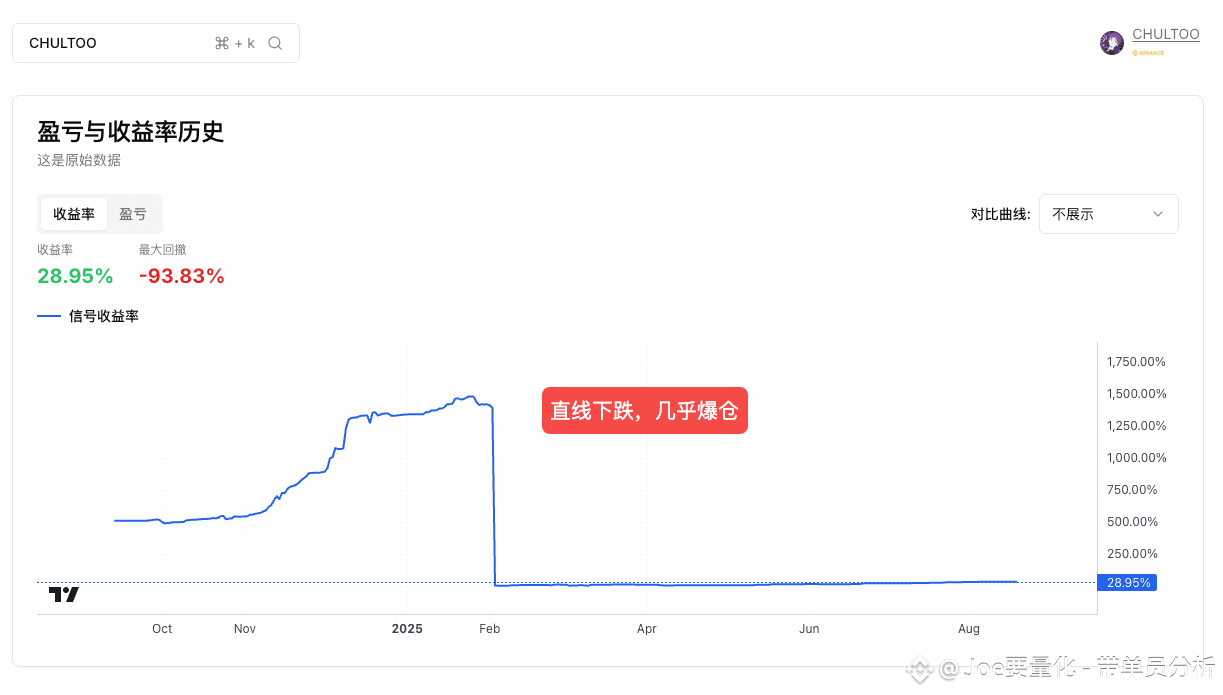Open the CHULTOO profile link
Image resolution: width=1223 pixels, height=695 pixels.
coord(1166,35)
